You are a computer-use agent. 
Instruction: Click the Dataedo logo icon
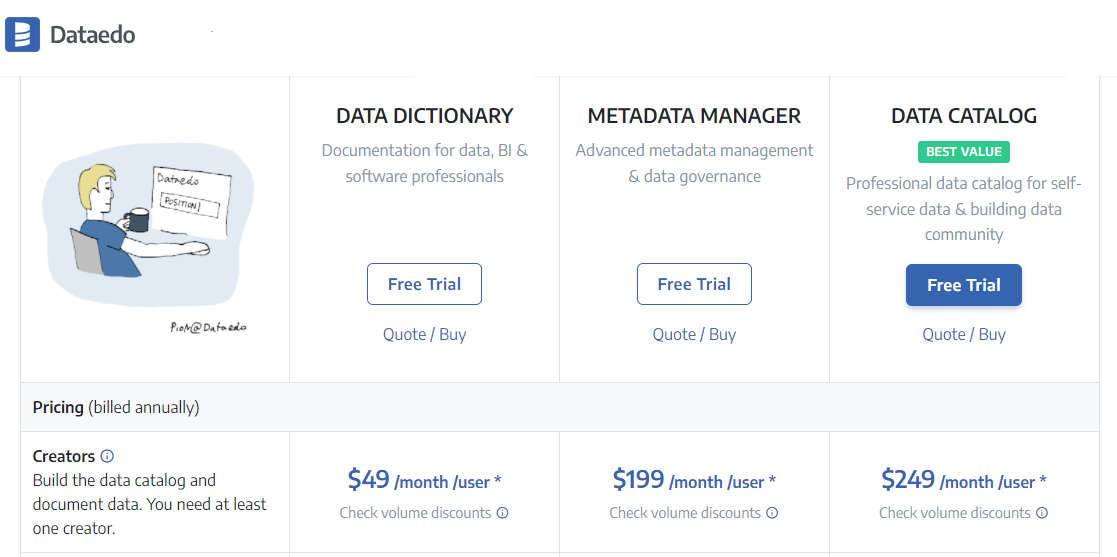coord(22,34)
